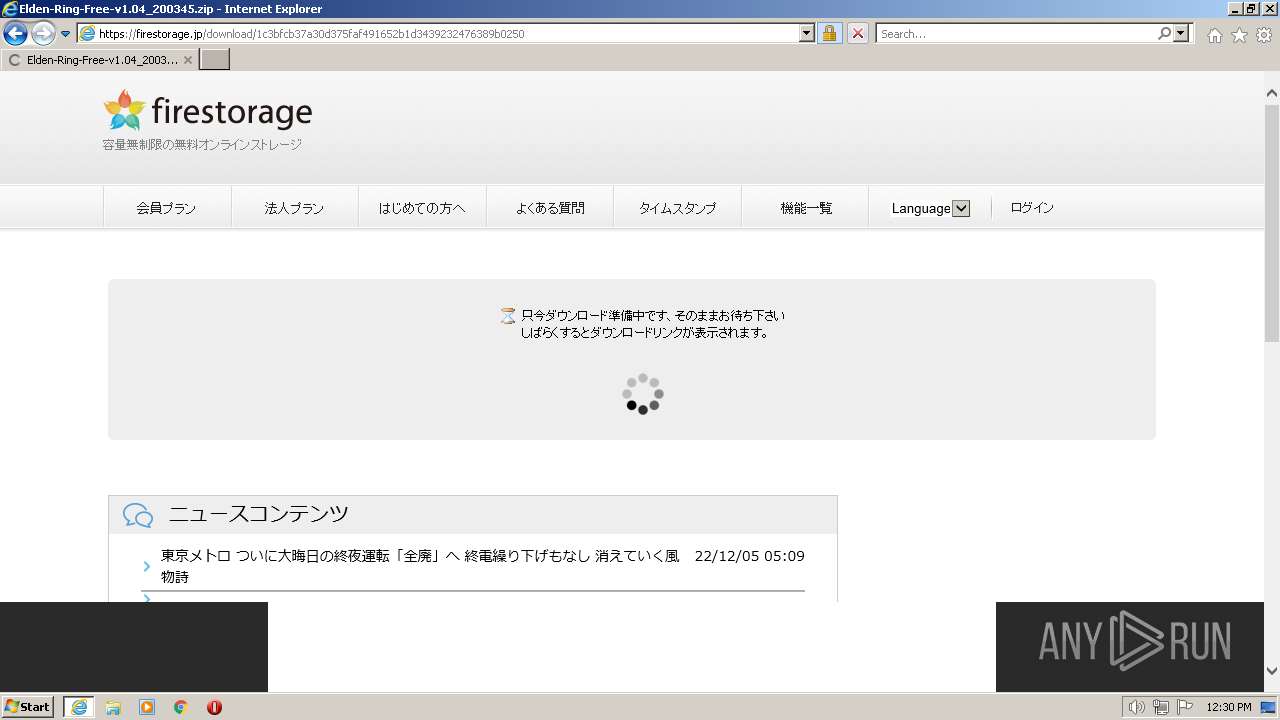Click the vertical scrollbar thumb
The width and height of the screenshot is (1280, 720).
(1272, 222)
